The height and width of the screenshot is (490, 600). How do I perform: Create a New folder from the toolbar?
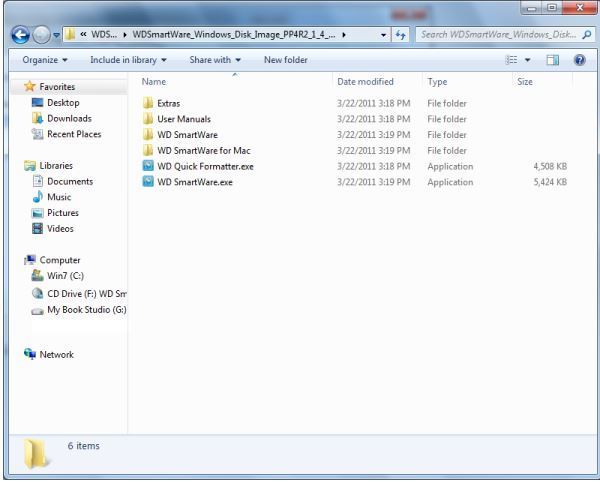285,60
